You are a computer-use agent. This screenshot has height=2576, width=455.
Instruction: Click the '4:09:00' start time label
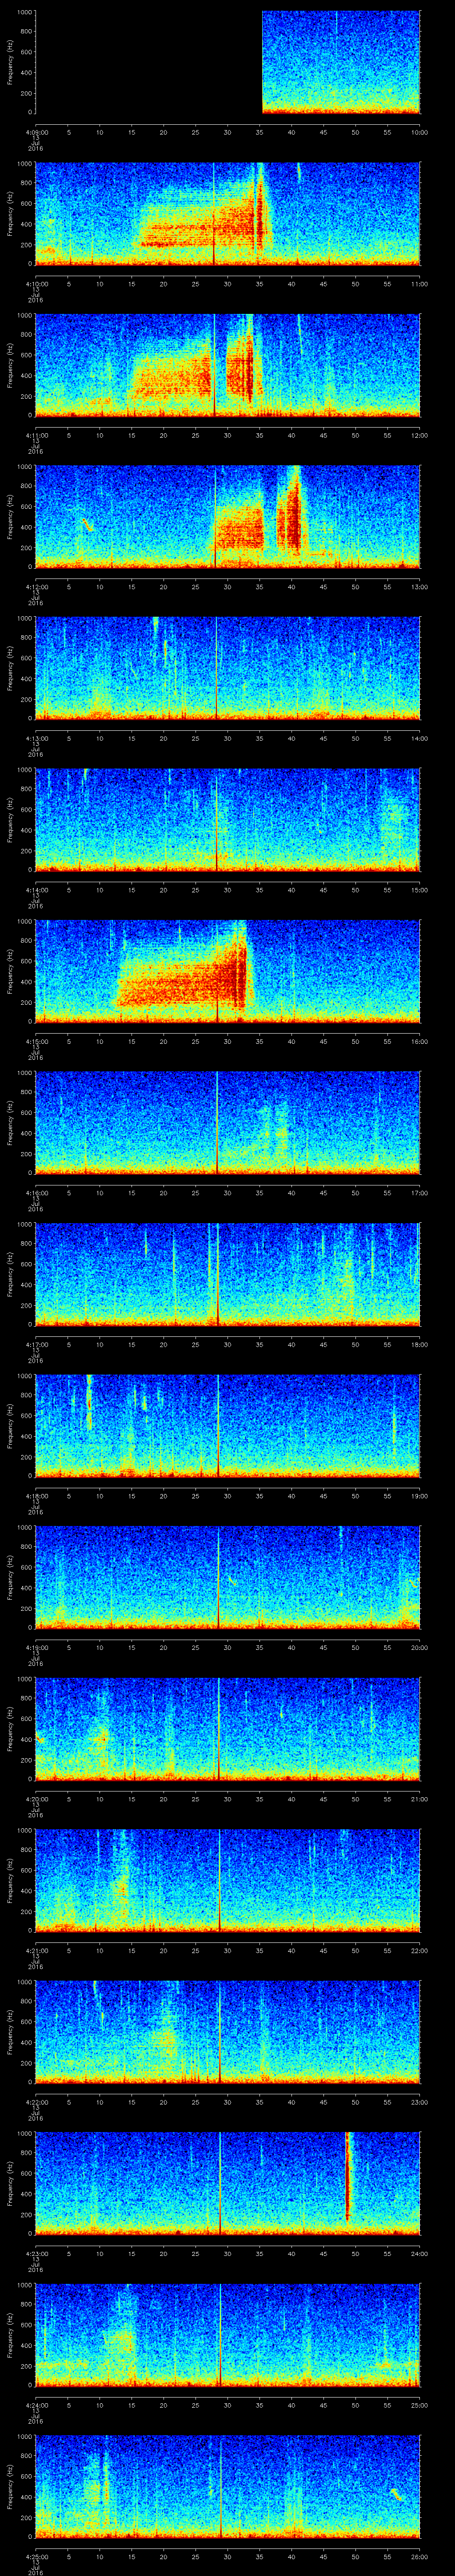[36, 132]
